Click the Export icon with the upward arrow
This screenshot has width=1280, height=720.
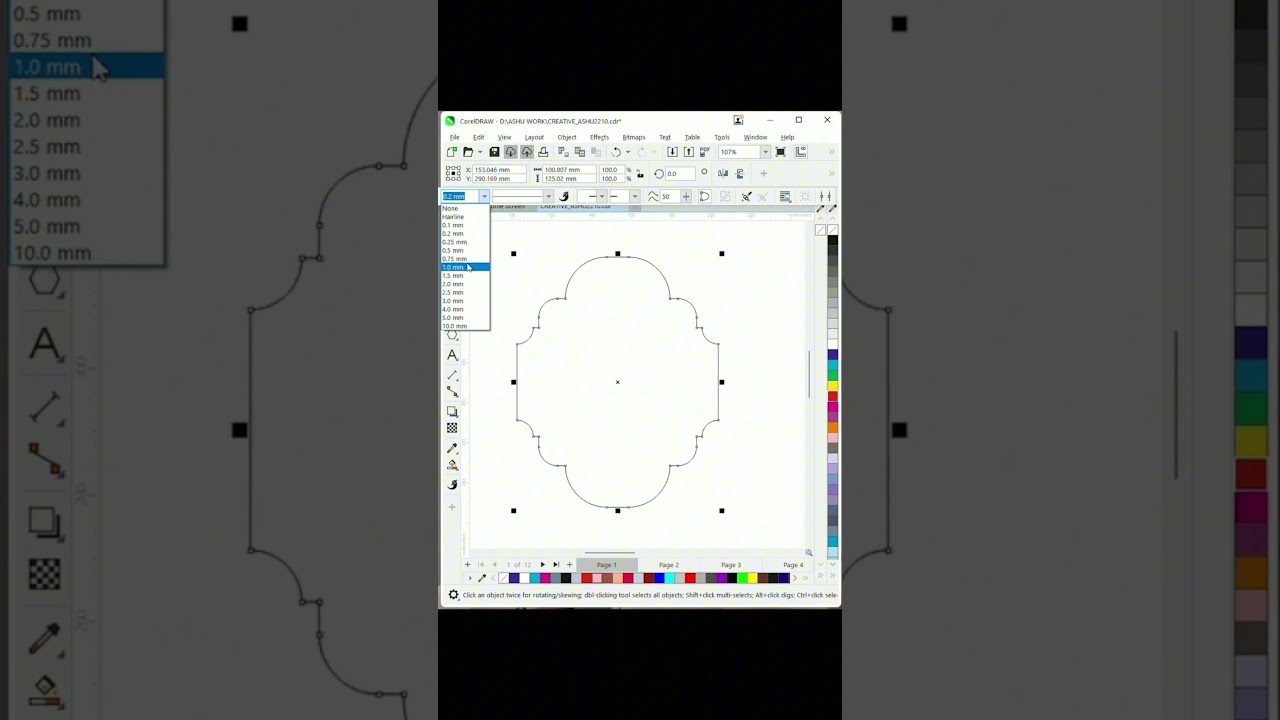tap(688, 152)
